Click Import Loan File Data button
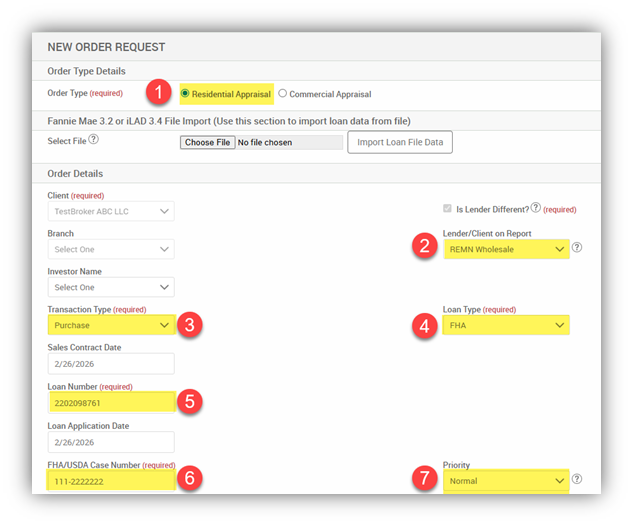Screen dimensions: 633x526 tap(400, 142)
